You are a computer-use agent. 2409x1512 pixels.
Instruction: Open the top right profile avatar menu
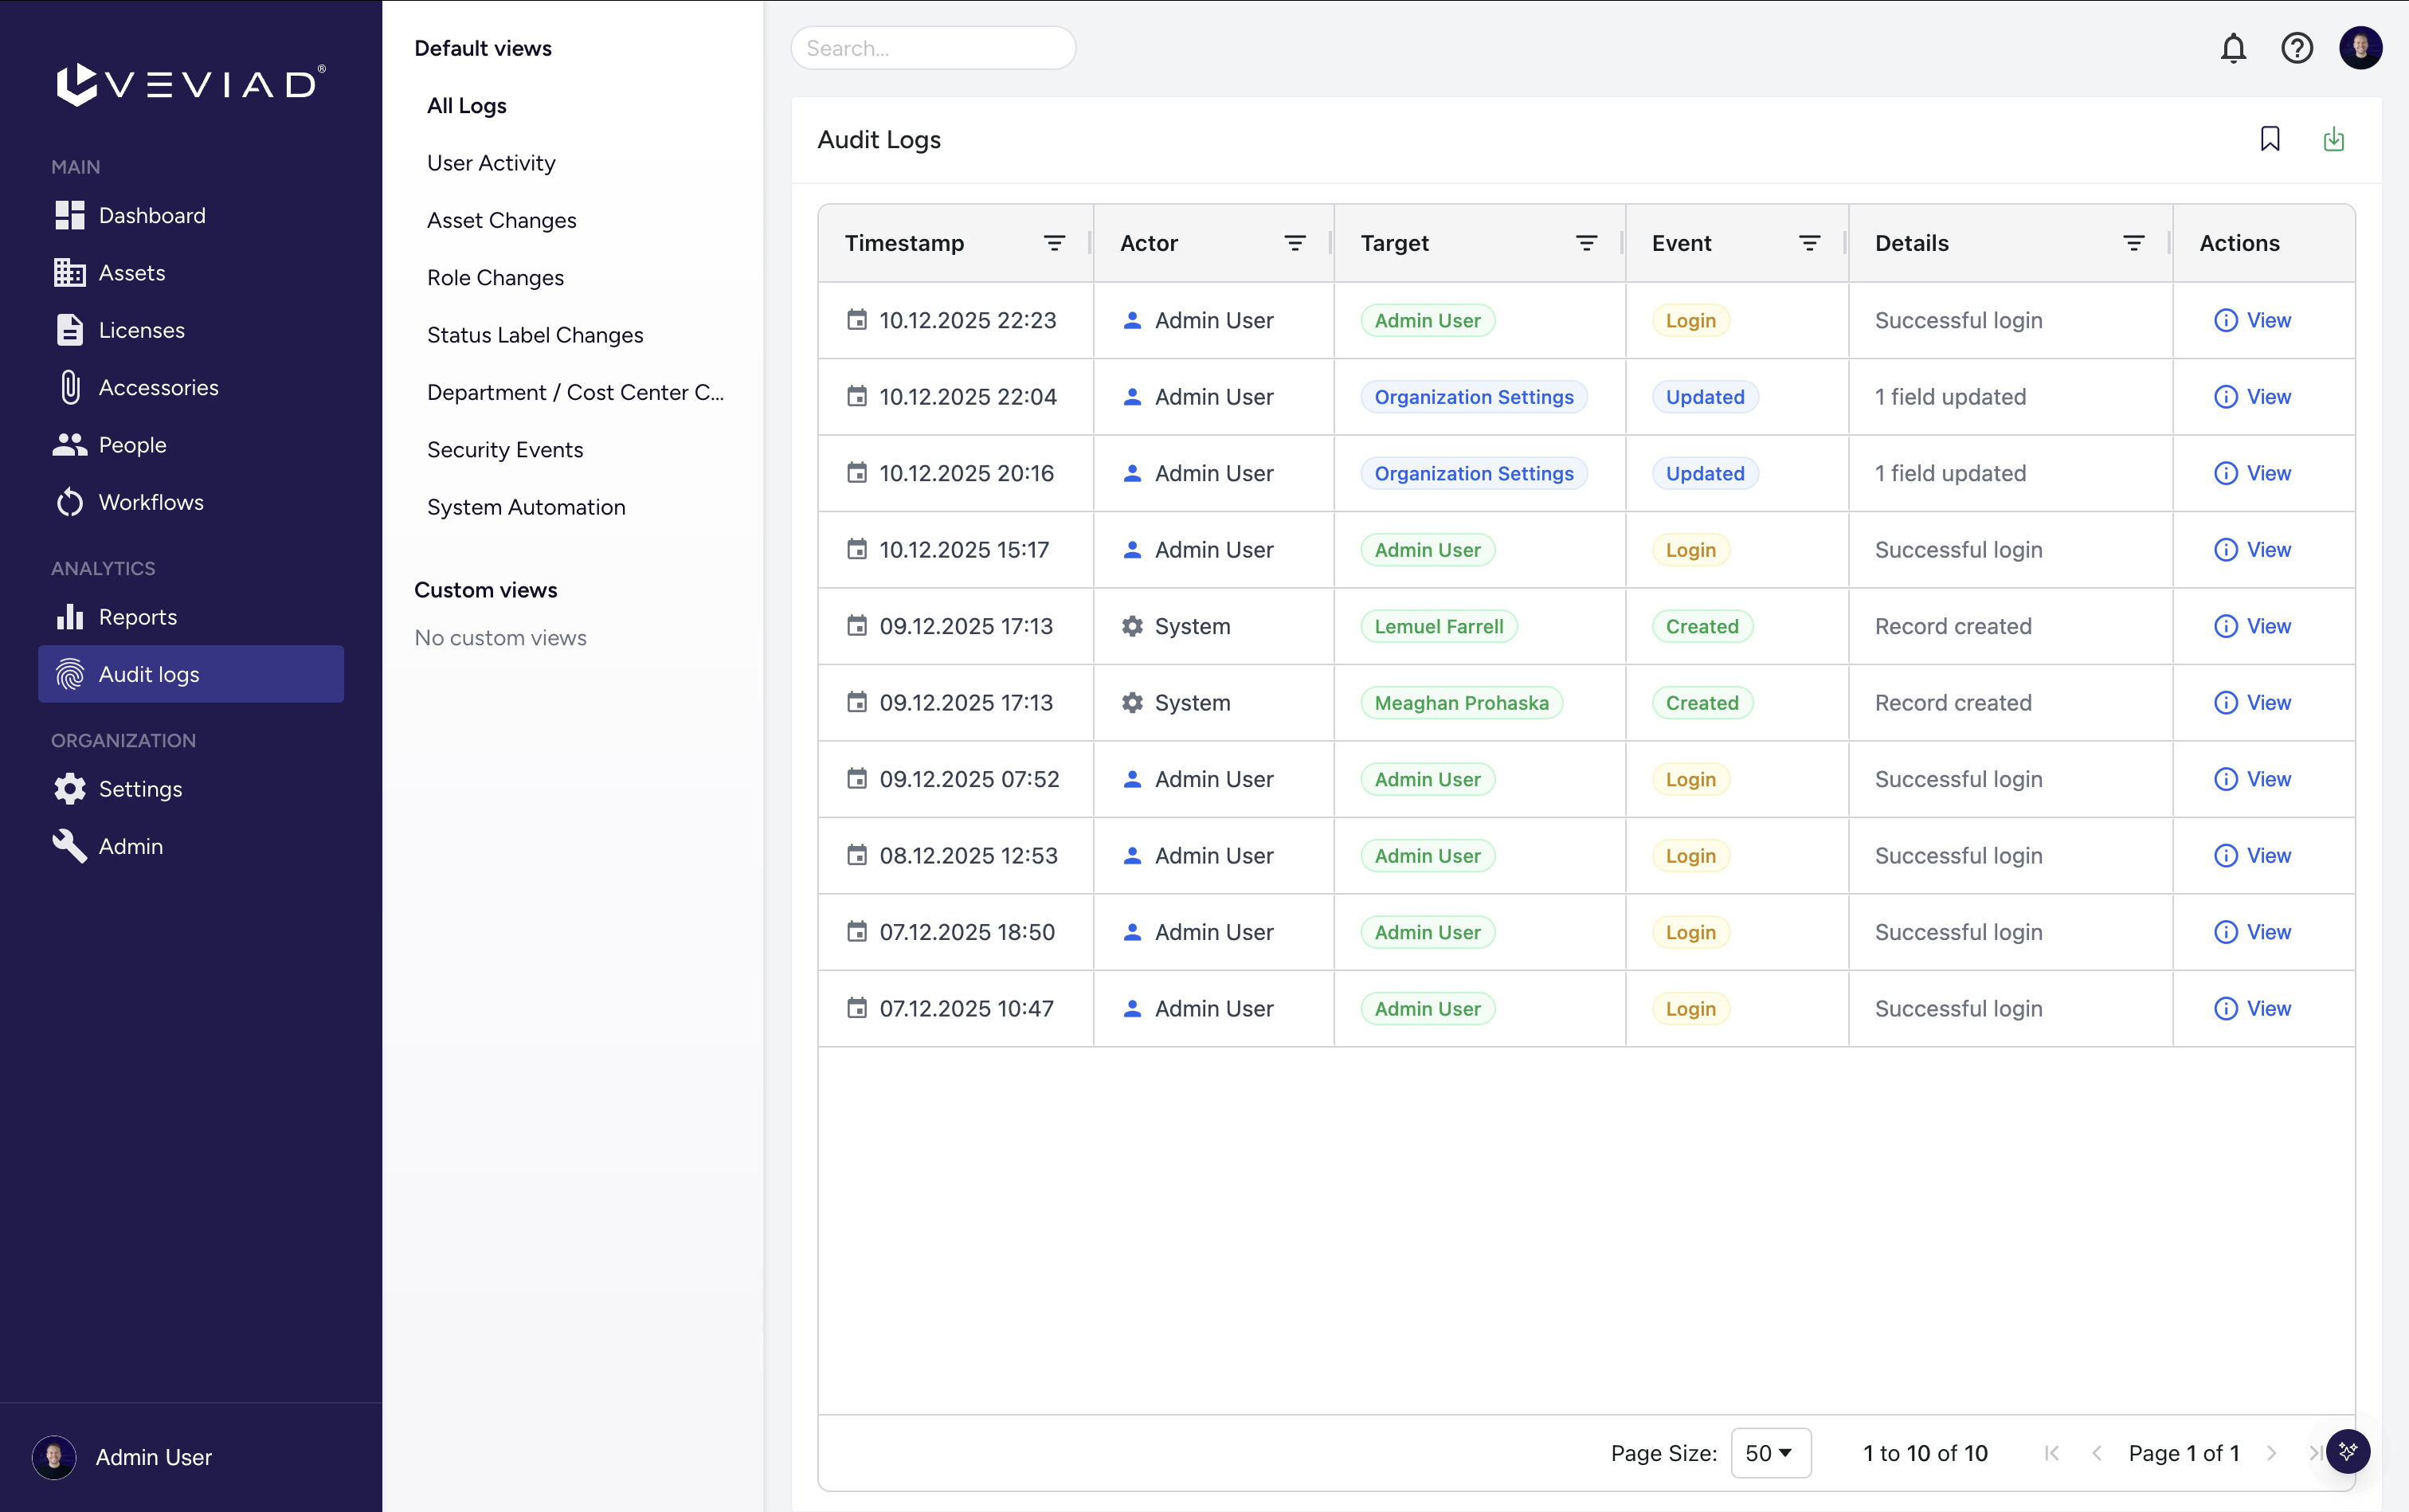[x=2360, y=48]
